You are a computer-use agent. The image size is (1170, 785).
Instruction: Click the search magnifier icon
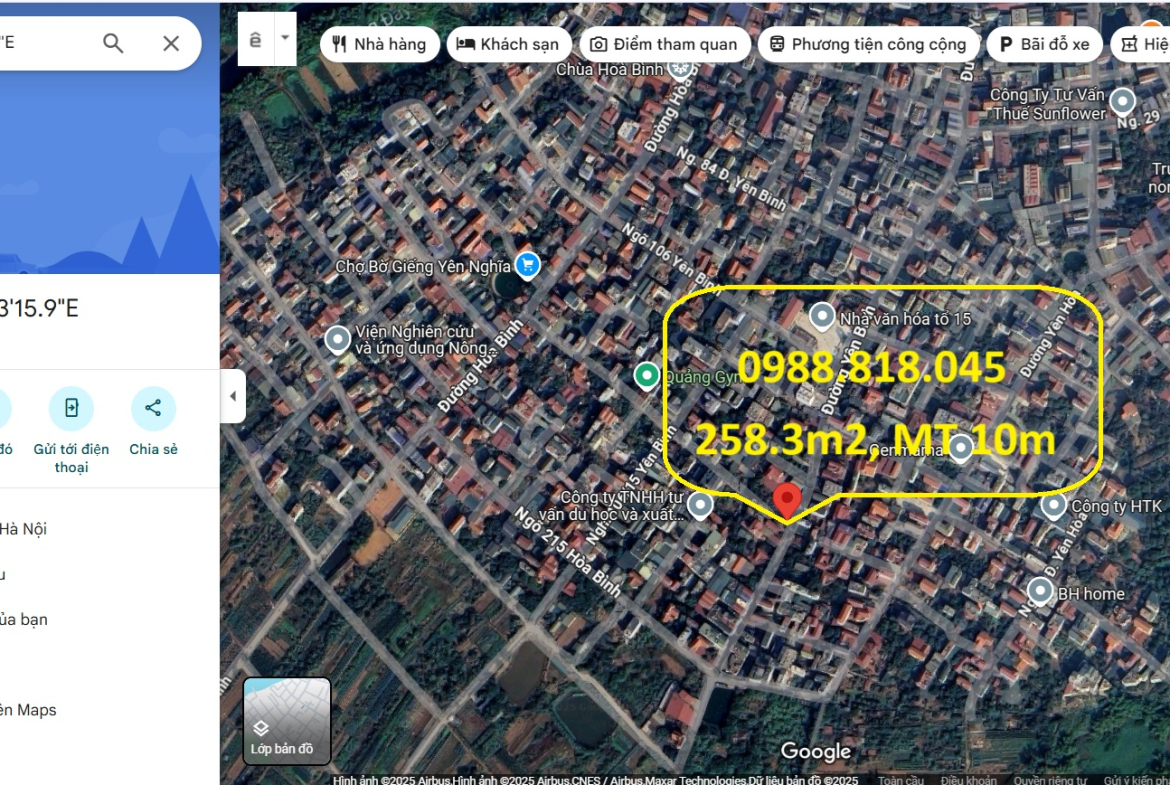[113, 43]
